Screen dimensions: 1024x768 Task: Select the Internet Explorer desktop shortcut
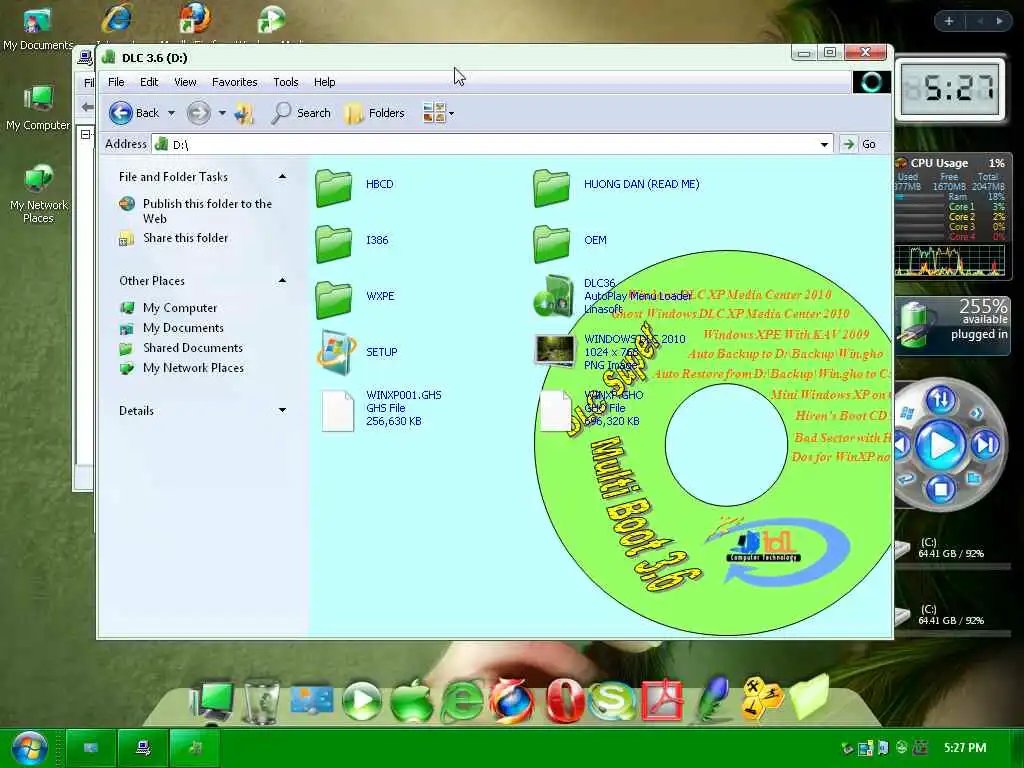(x=117, y=18)
